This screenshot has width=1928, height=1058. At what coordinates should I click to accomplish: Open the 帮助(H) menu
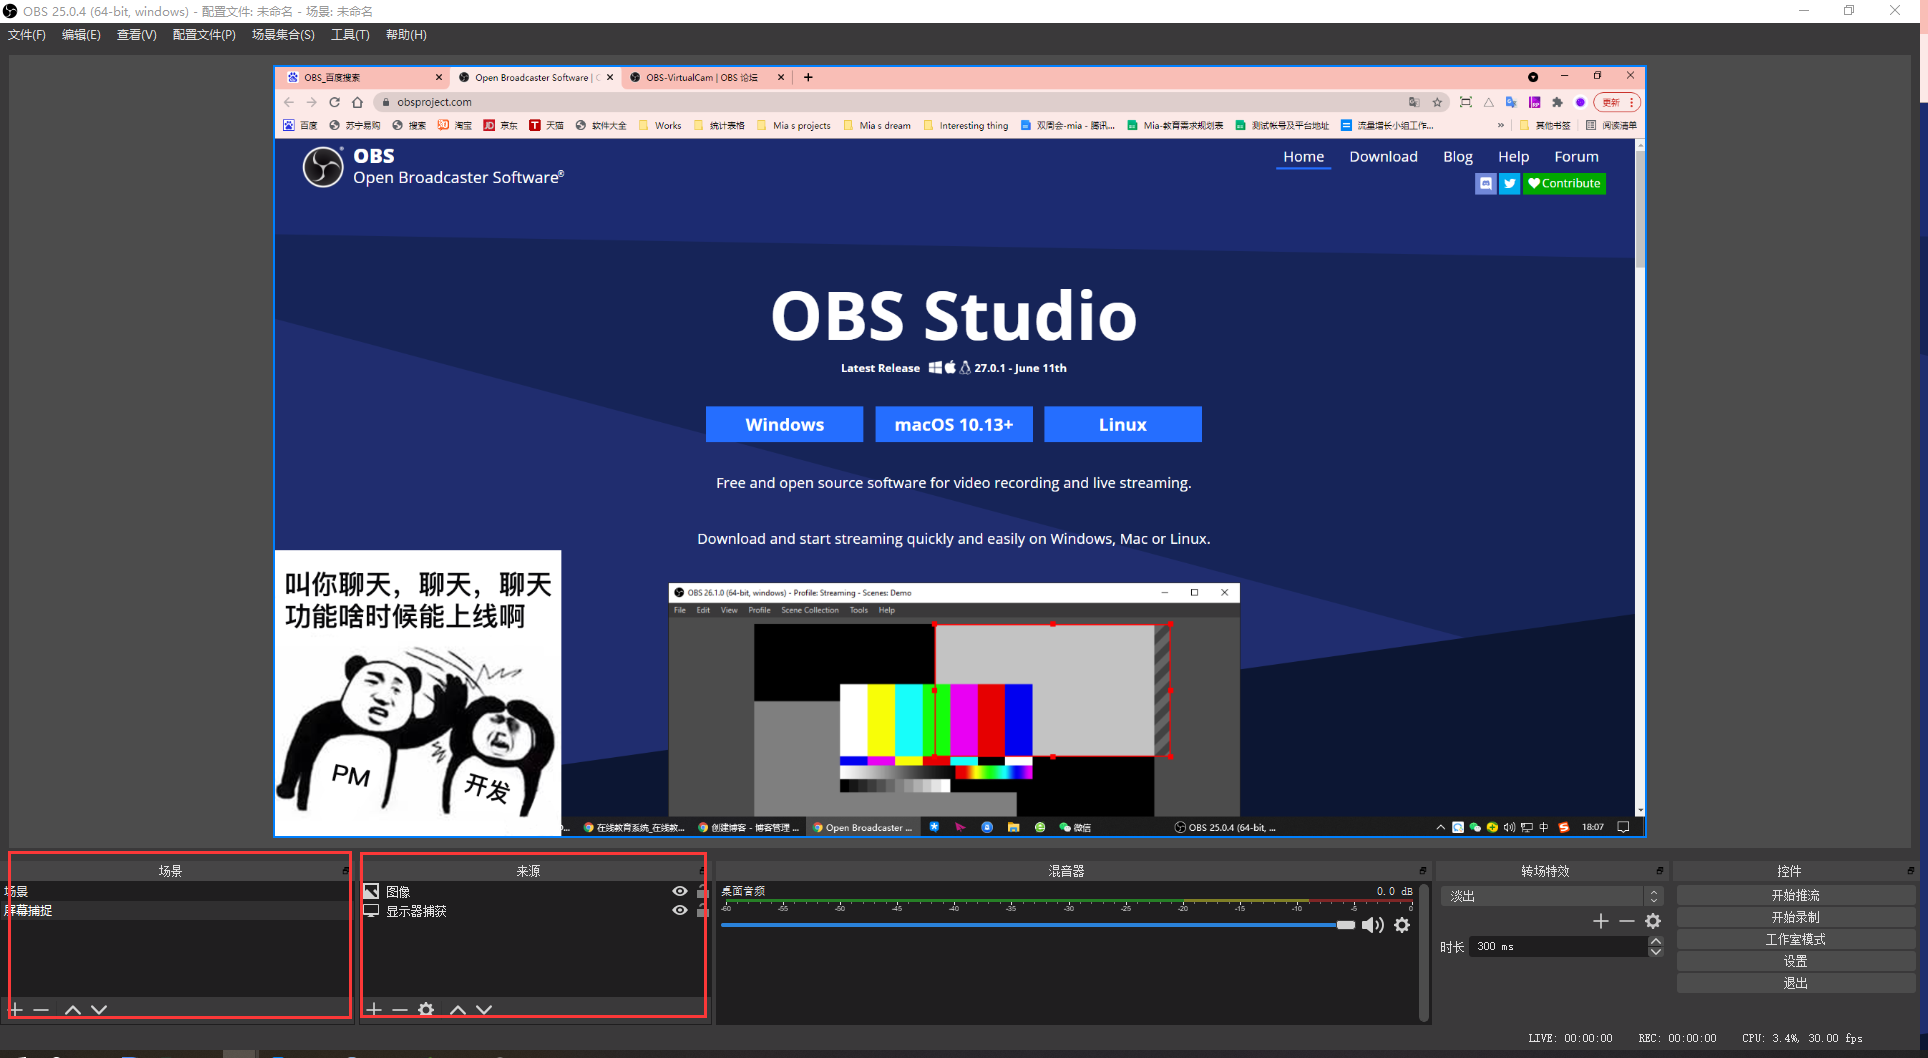[x=406, y=35]
